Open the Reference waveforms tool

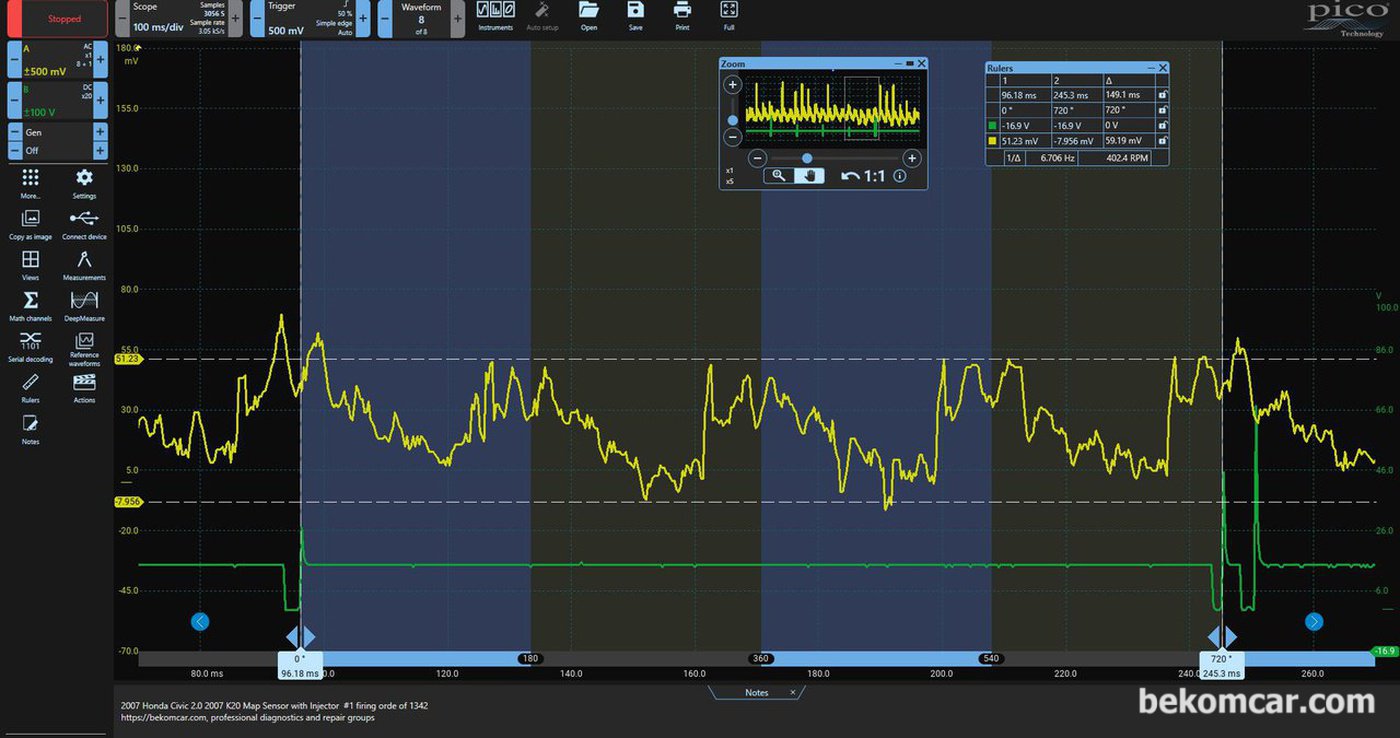(x=84, y=349)
